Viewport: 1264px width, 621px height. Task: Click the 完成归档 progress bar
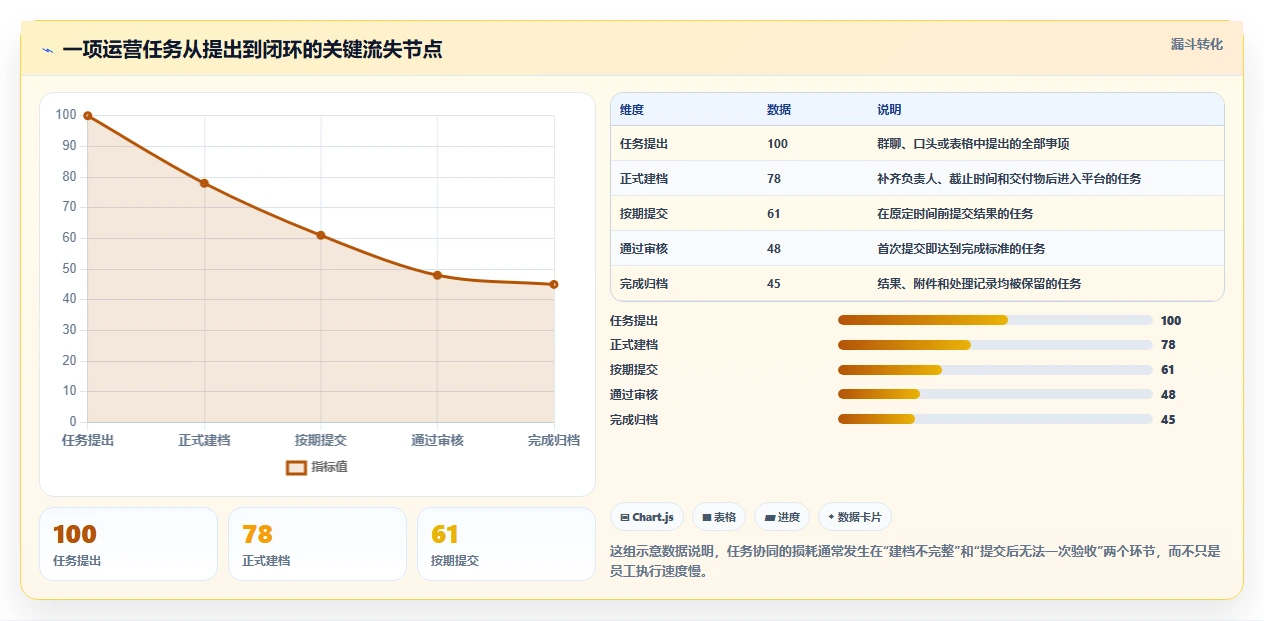[995, 420]
